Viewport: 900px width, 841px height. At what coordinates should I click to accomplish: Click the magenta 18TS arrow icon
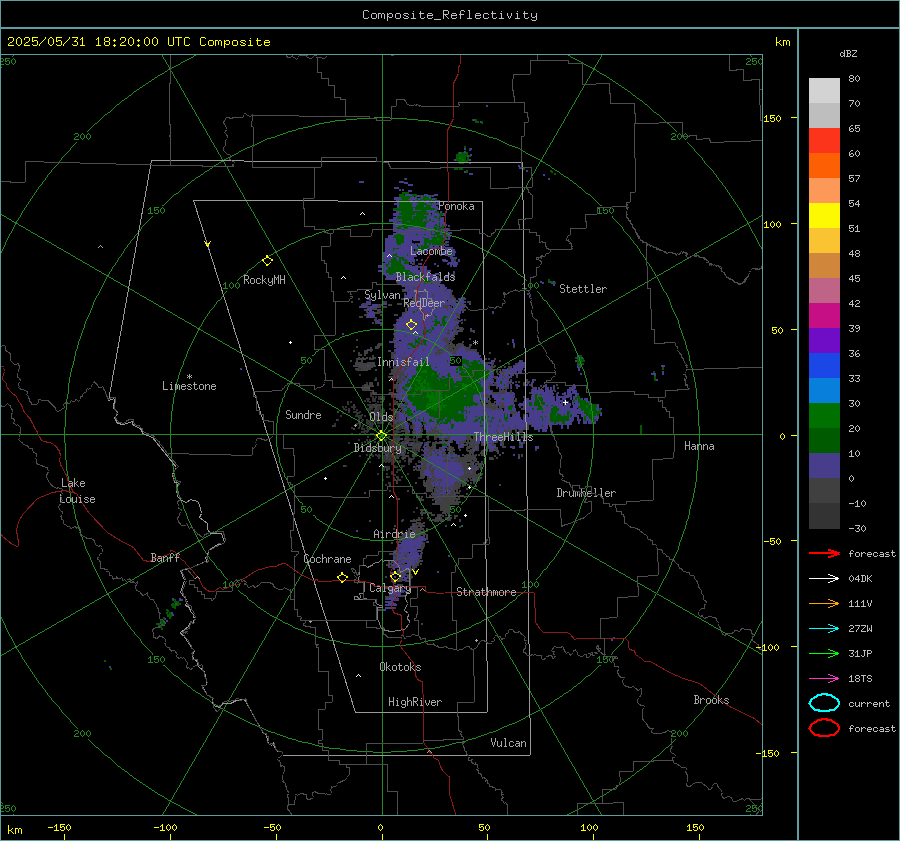(x=824, y=679)
